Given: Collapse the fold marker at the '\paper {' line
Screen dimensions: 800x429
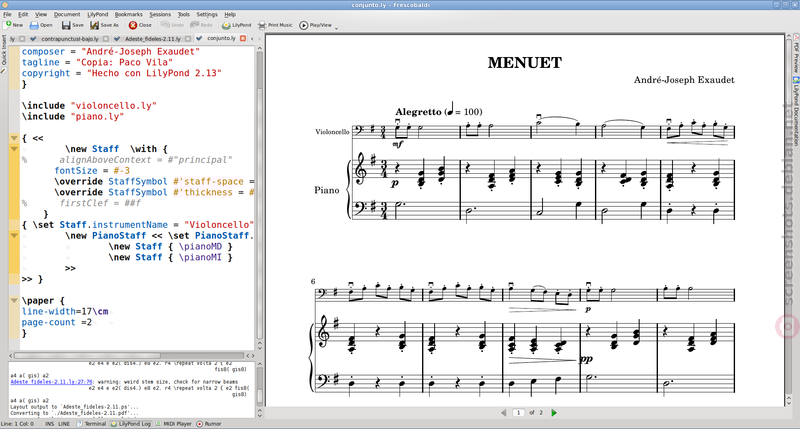Looking at the screenshot, I should 14,300.
